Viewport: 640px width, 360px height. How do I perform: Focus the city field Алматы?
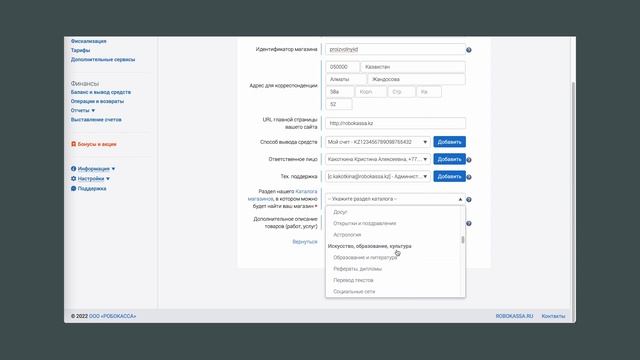tap(345, 79)
